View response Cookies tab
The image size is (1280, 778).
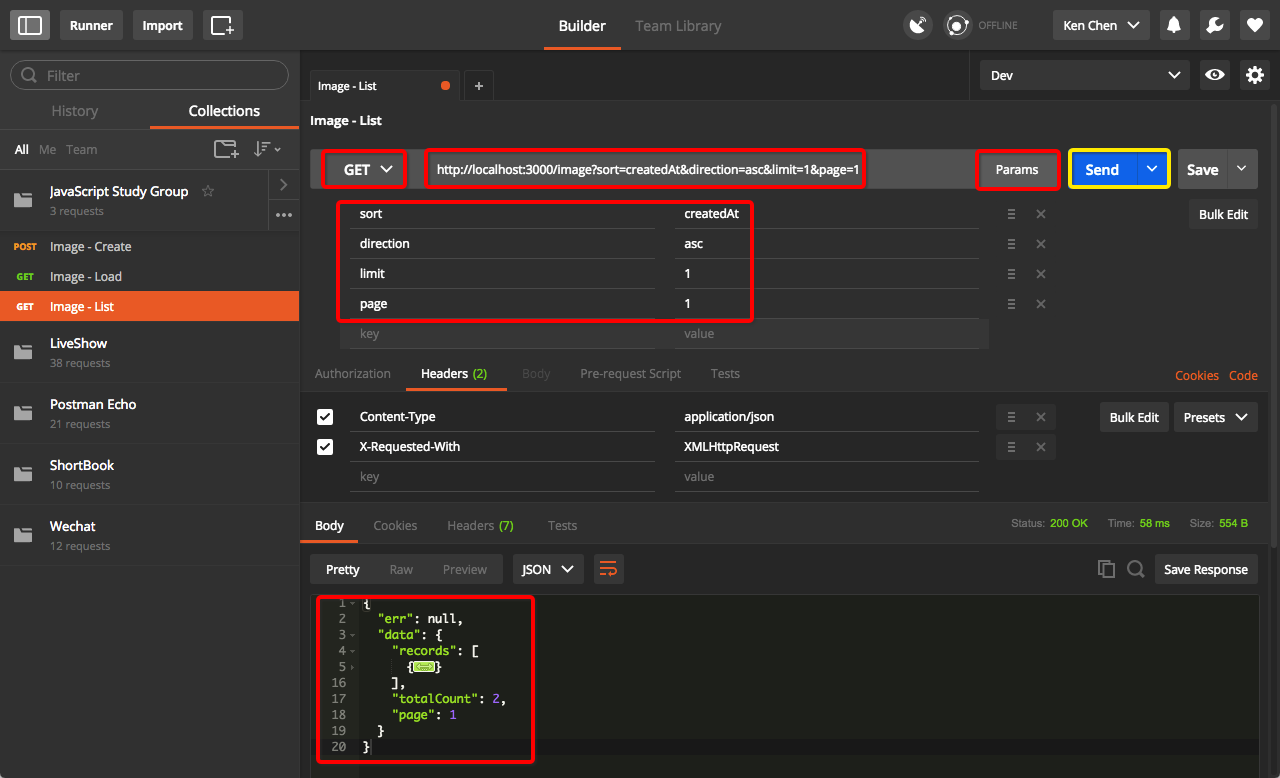click(395, 526)
